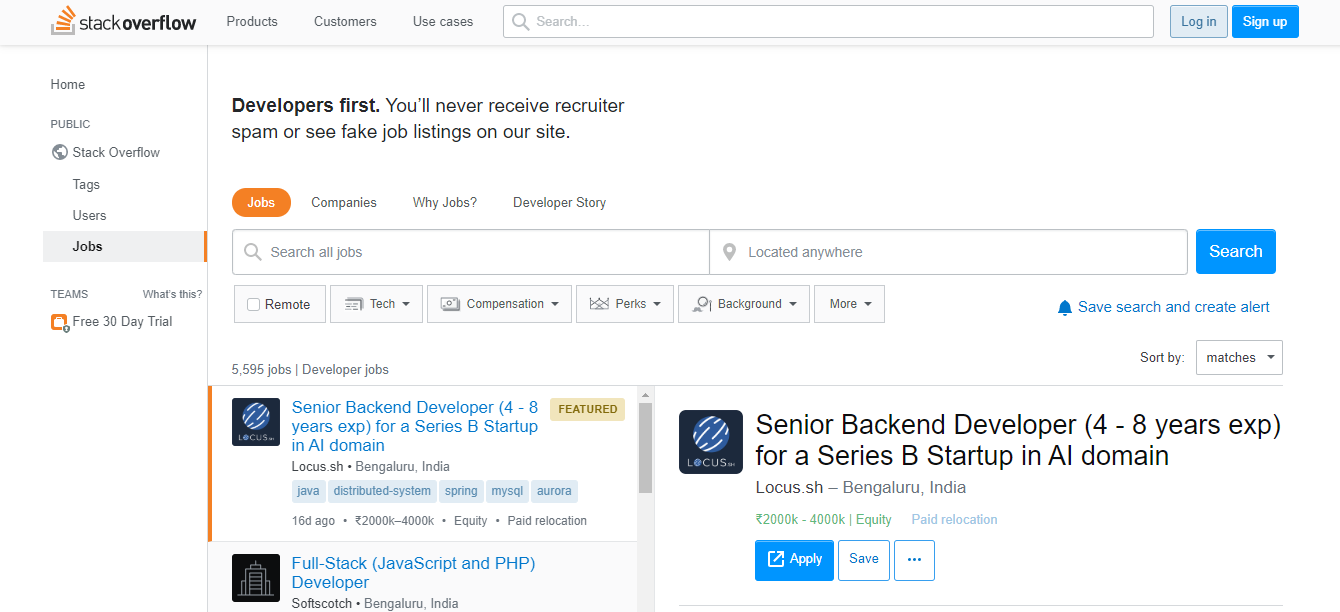This screenshot has height=612, width=1340.
Task: Click the magnifier icon in Search all jobs
Action: click(253, 252)
